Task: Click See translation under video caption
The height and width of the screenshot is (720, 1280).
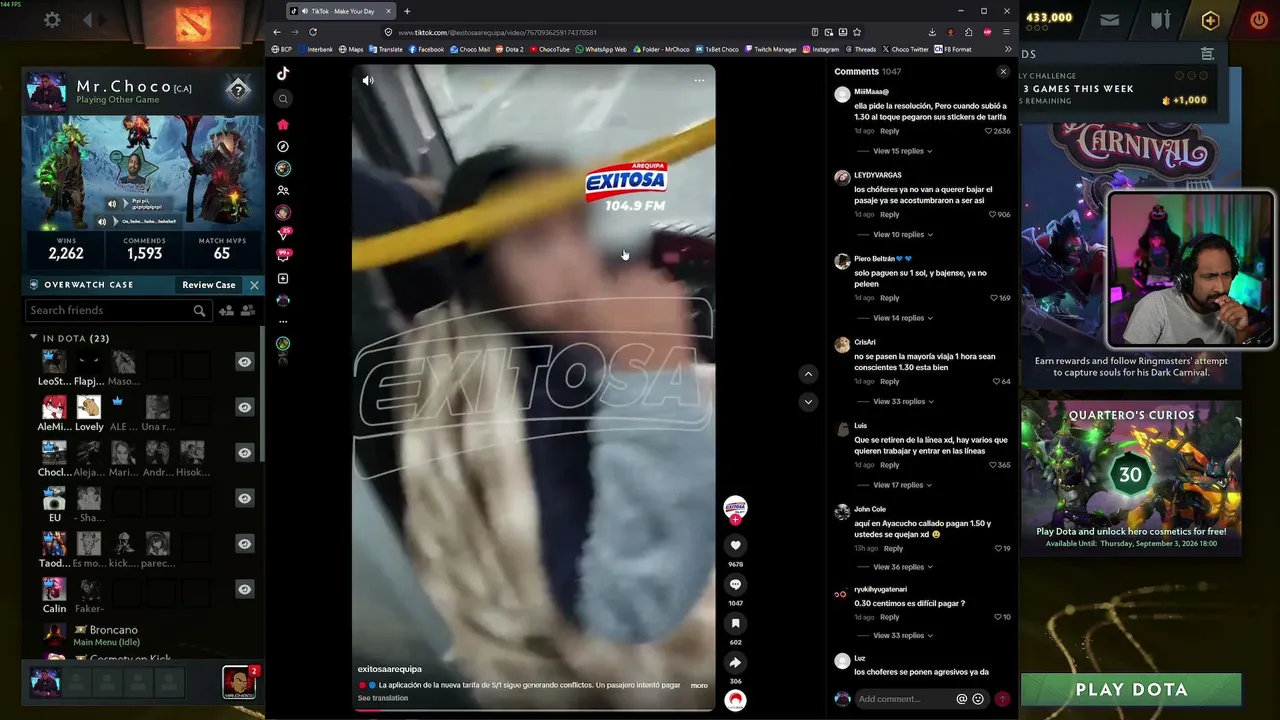Action: click(383, 698)
